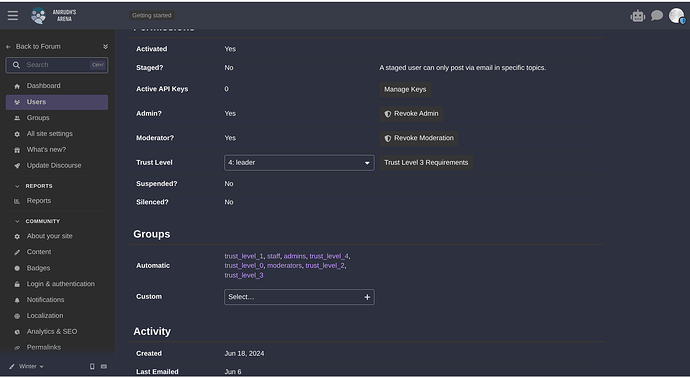Open the trust_level_0 group link

(x=244, y=266)
